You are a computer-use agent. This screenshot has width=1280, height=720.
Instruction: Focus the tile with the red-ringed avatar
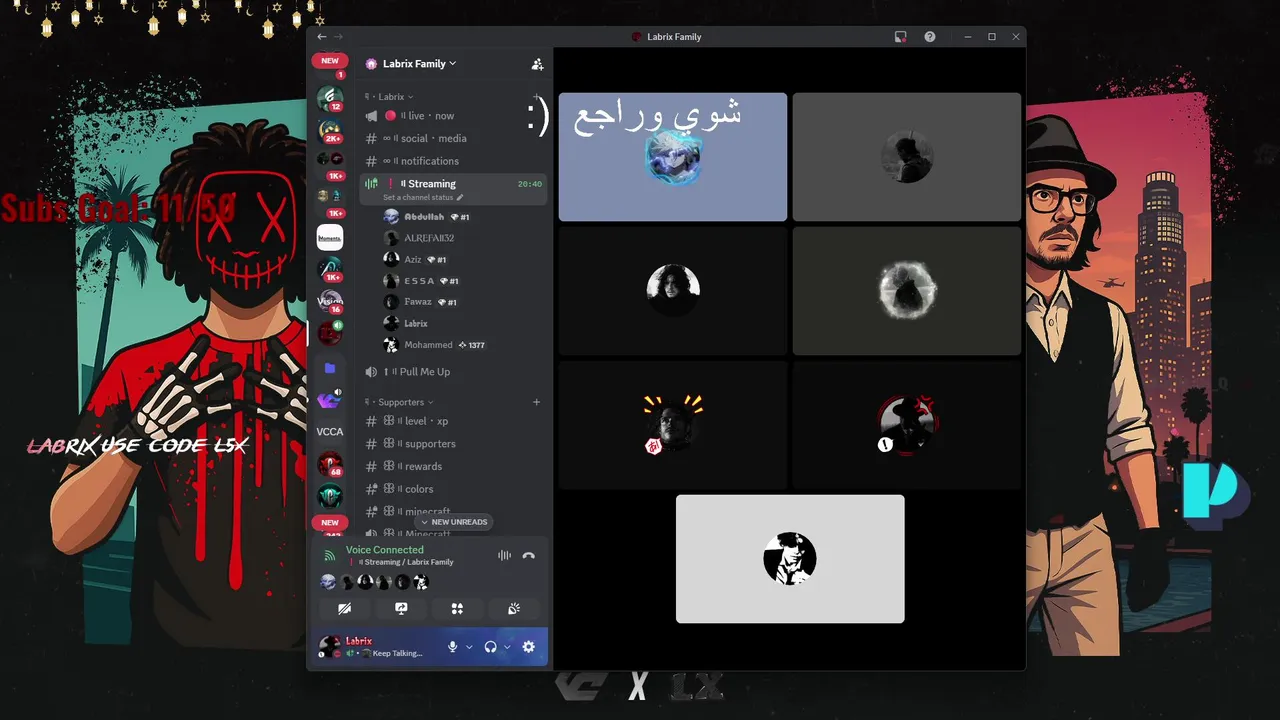click(907, 425)
